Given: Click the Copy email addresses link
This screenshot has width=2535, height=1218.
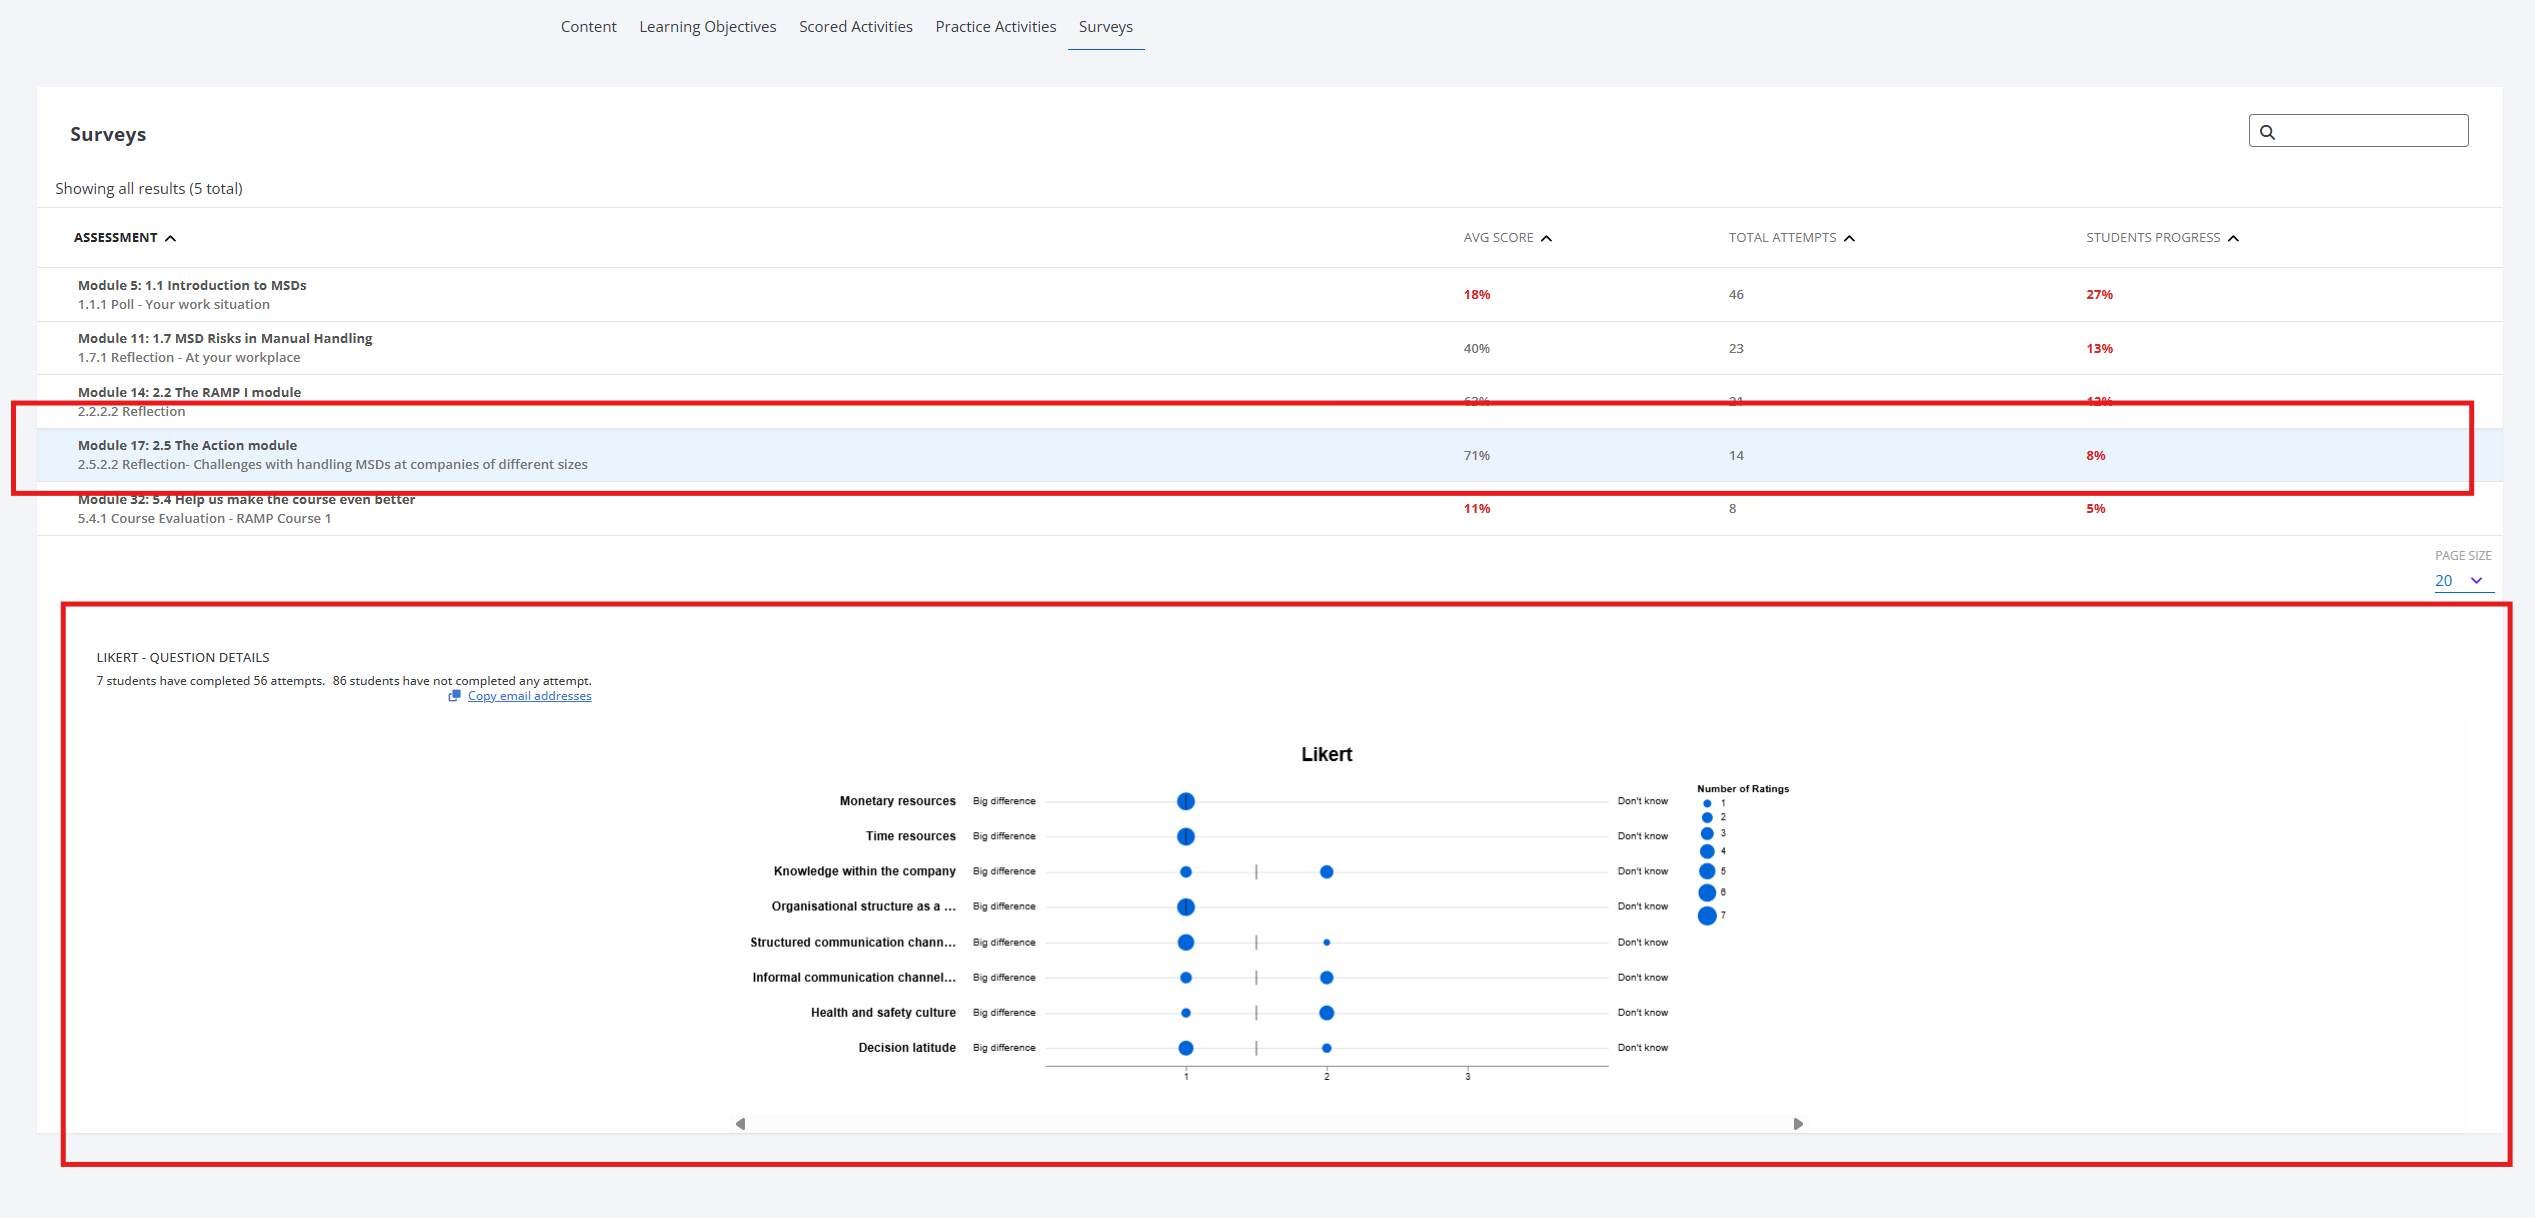Looking at the screenshot, I should tap(529, 696).
